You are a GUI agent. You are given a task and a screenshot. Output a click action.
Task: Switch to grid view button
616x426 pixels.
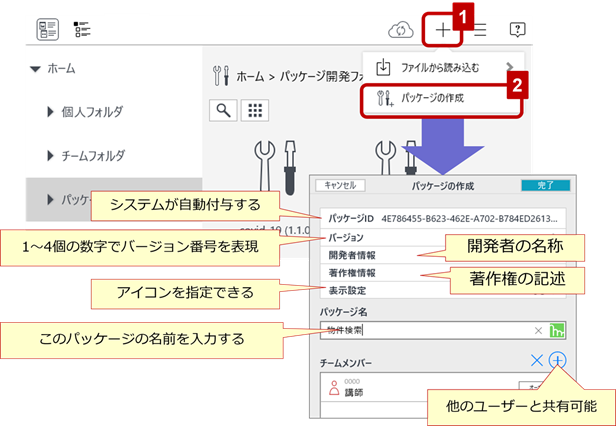pos(255,110)
